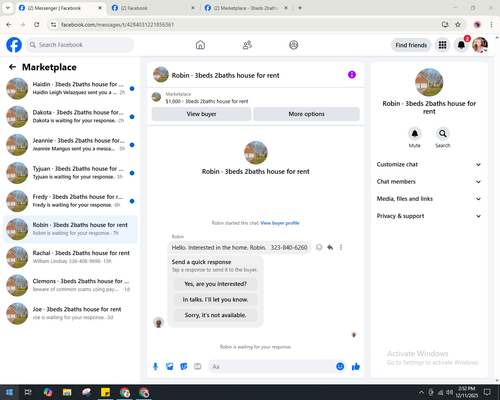This screenshot has height=400, width=500.
Task: Open a new browser tab
Action: [300, 8]
